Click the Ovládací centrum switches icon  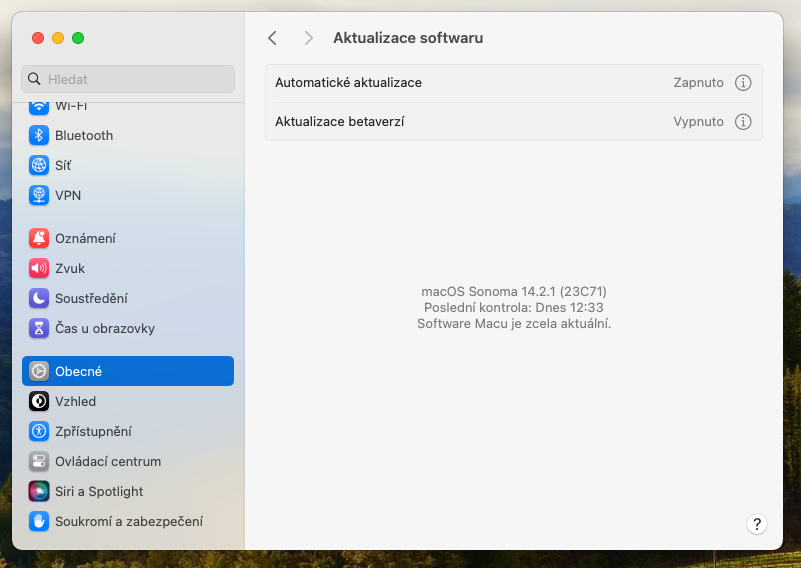coord(39,461)
